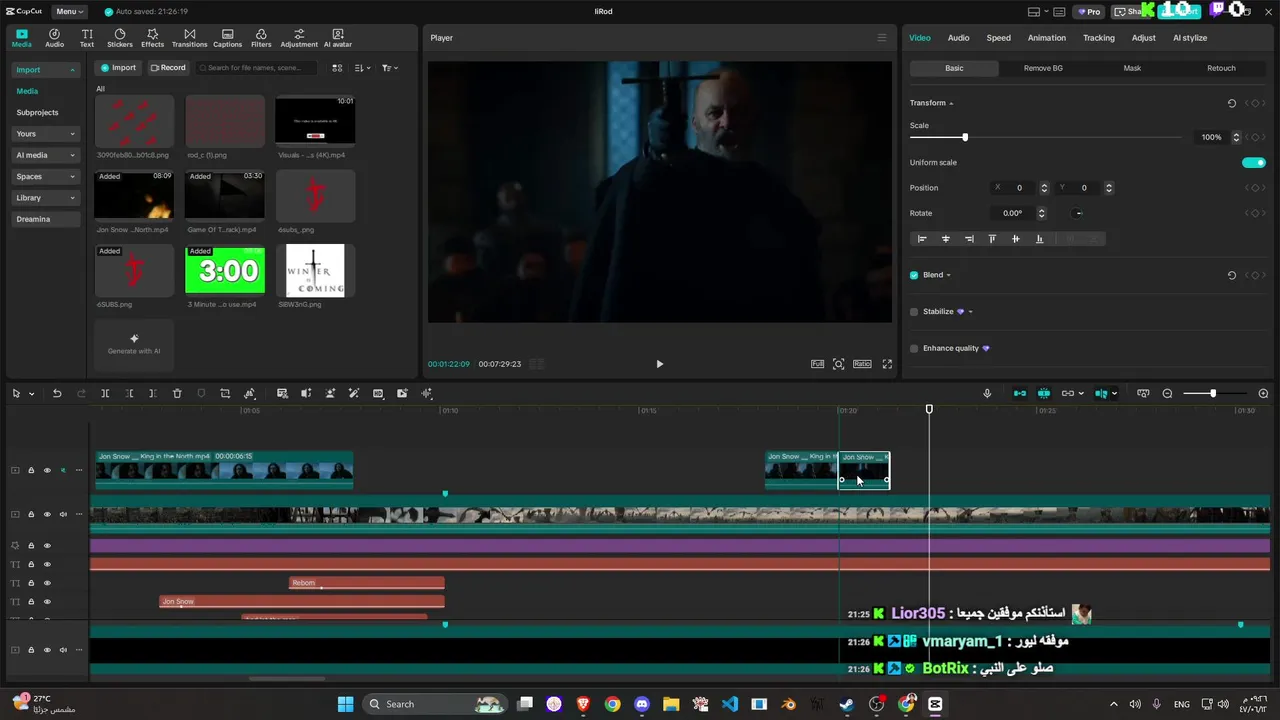Reset the Transform settings

[1232, 103]
